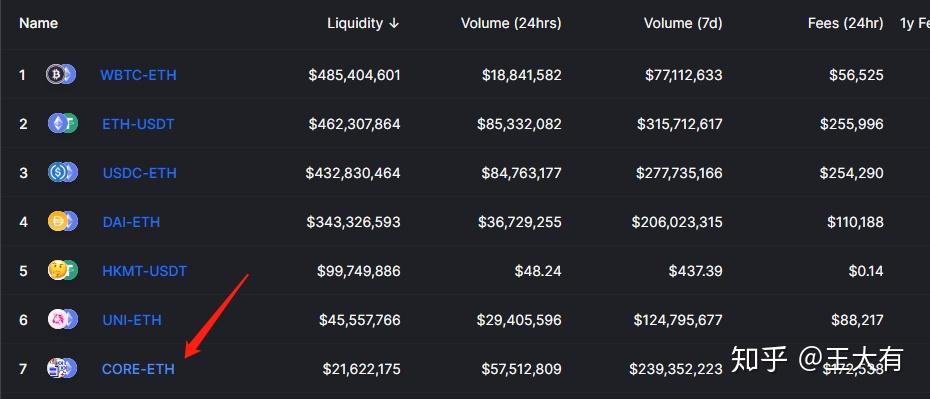930x399 pixels.
Task: Click the ETH-USDT pair token icon
Action: click(x=62, y=123)
